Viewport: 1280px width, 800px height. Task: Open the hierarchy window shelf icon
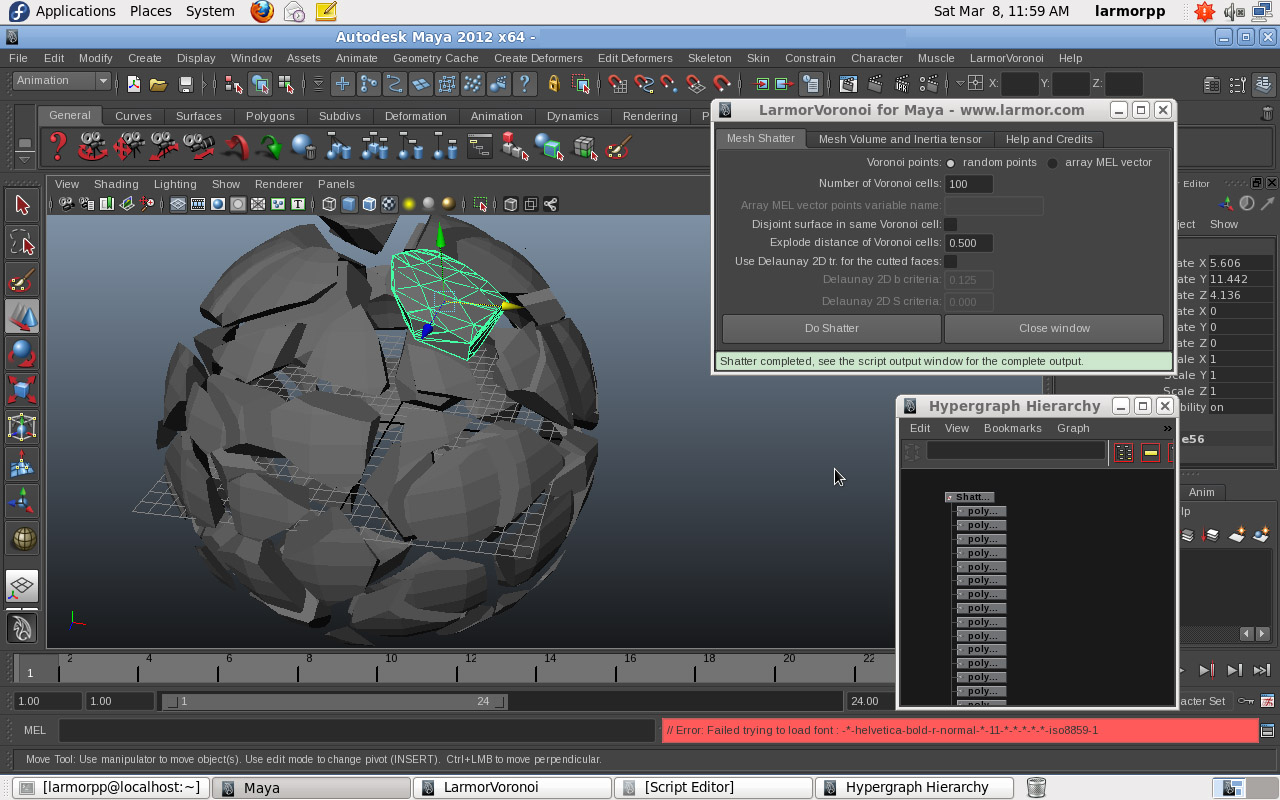coord(480,148)
